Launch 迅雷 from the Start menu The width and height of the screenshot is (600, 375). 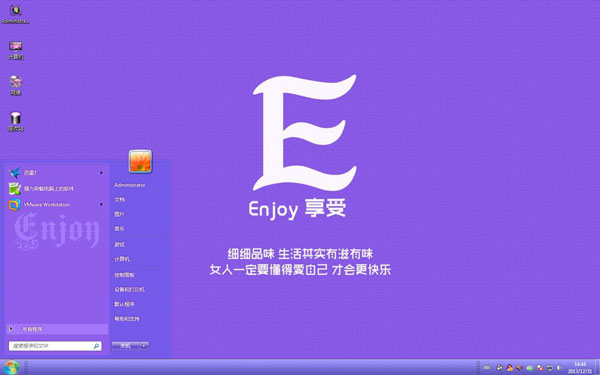[x=56, y=173]
